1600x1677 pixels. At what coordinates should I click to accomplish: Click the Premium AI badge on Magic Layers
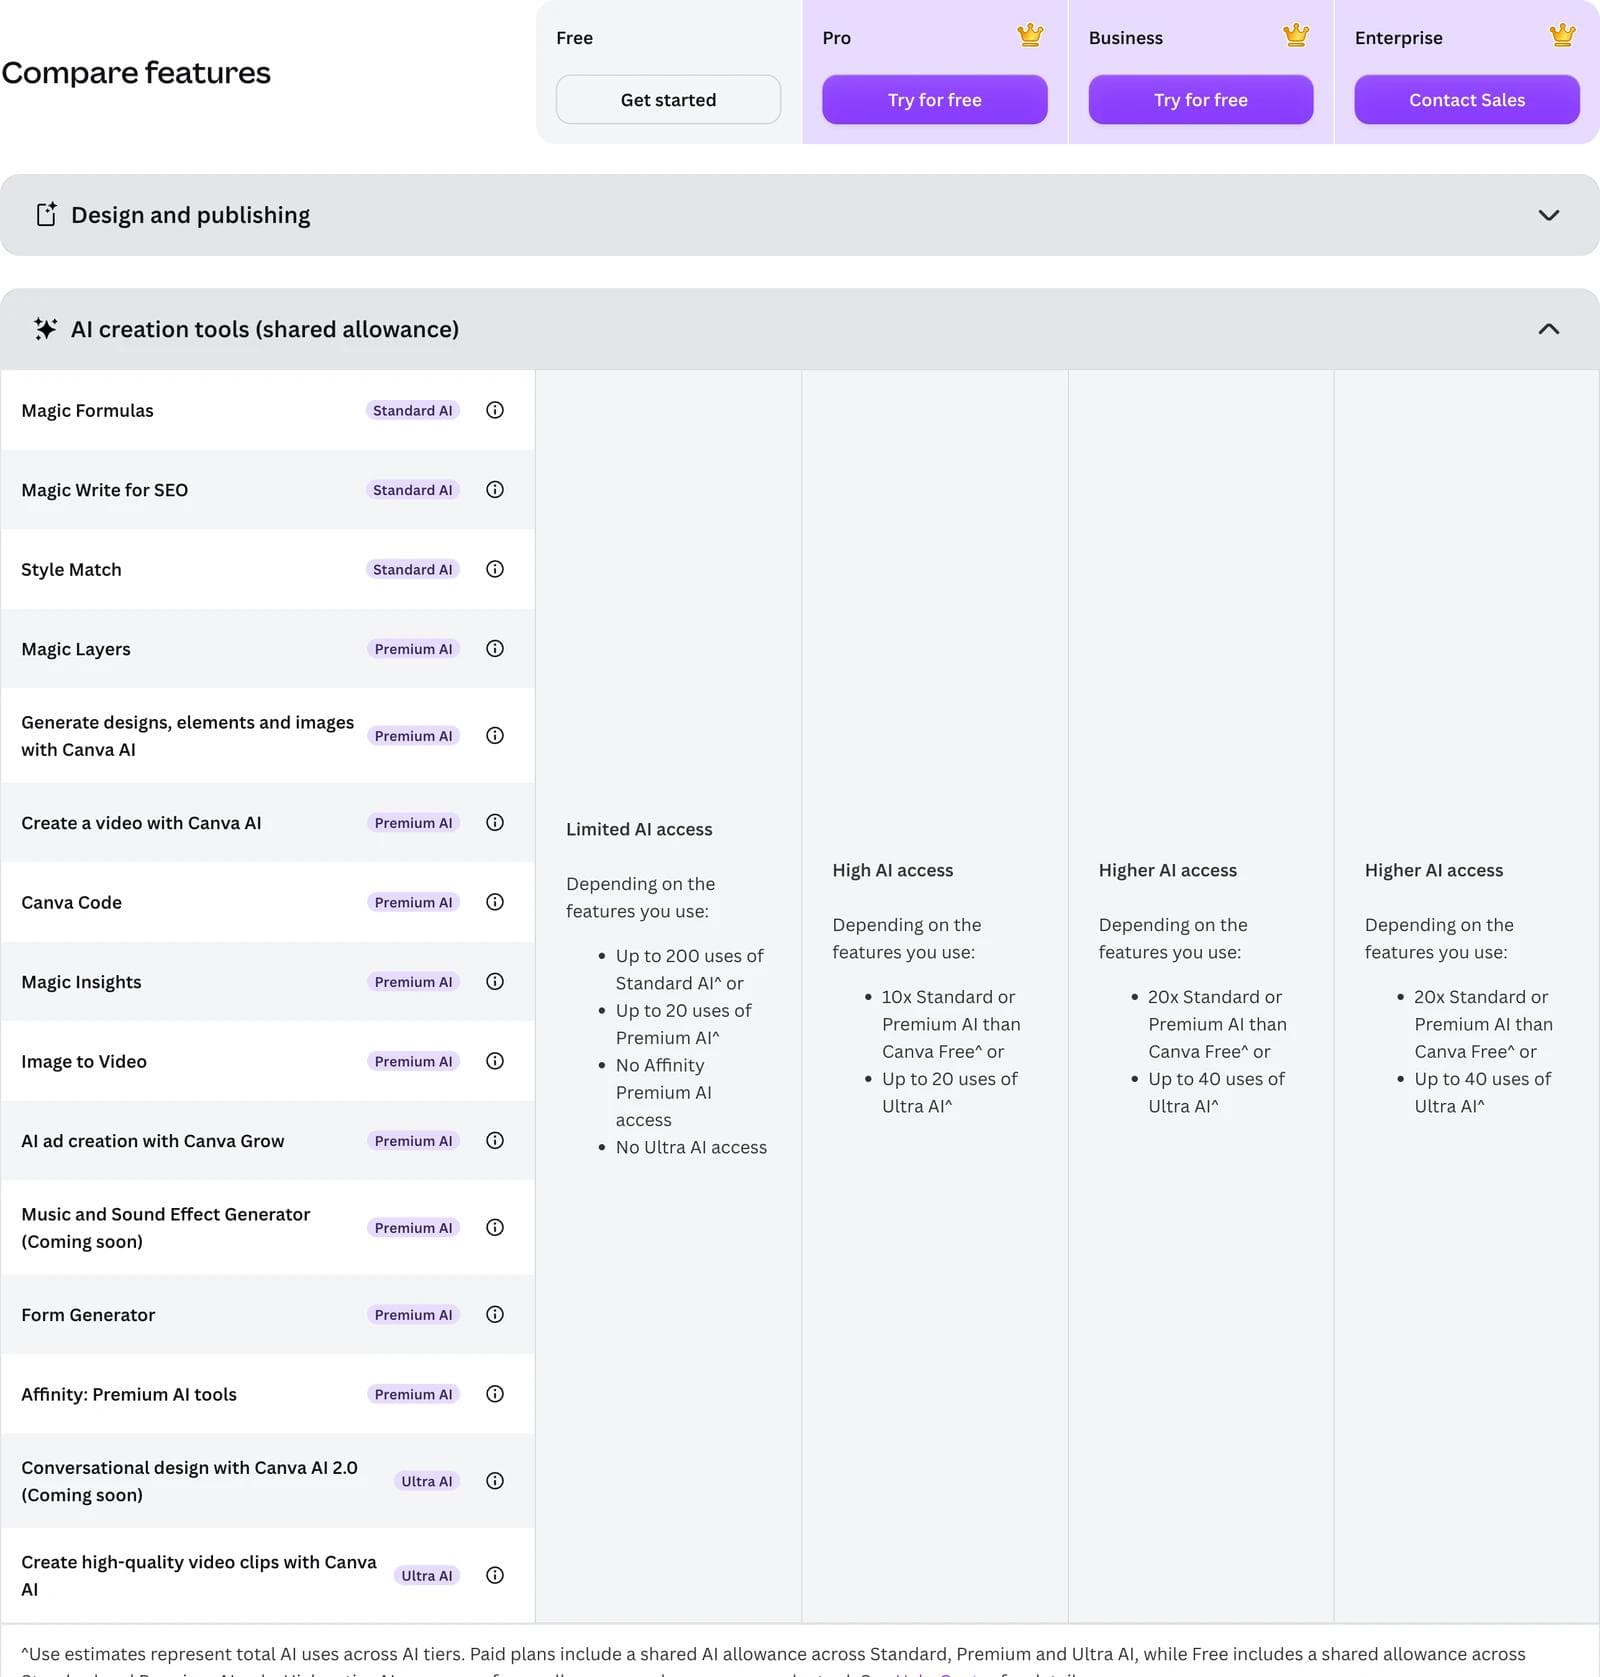(413, 649)
